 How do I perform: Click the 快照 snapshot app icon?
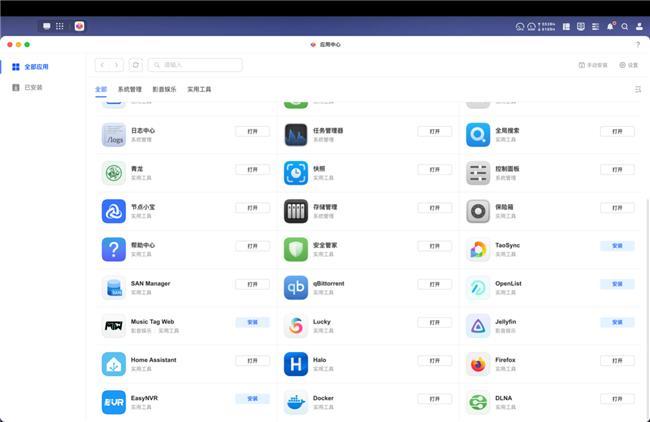pos(296,173)
